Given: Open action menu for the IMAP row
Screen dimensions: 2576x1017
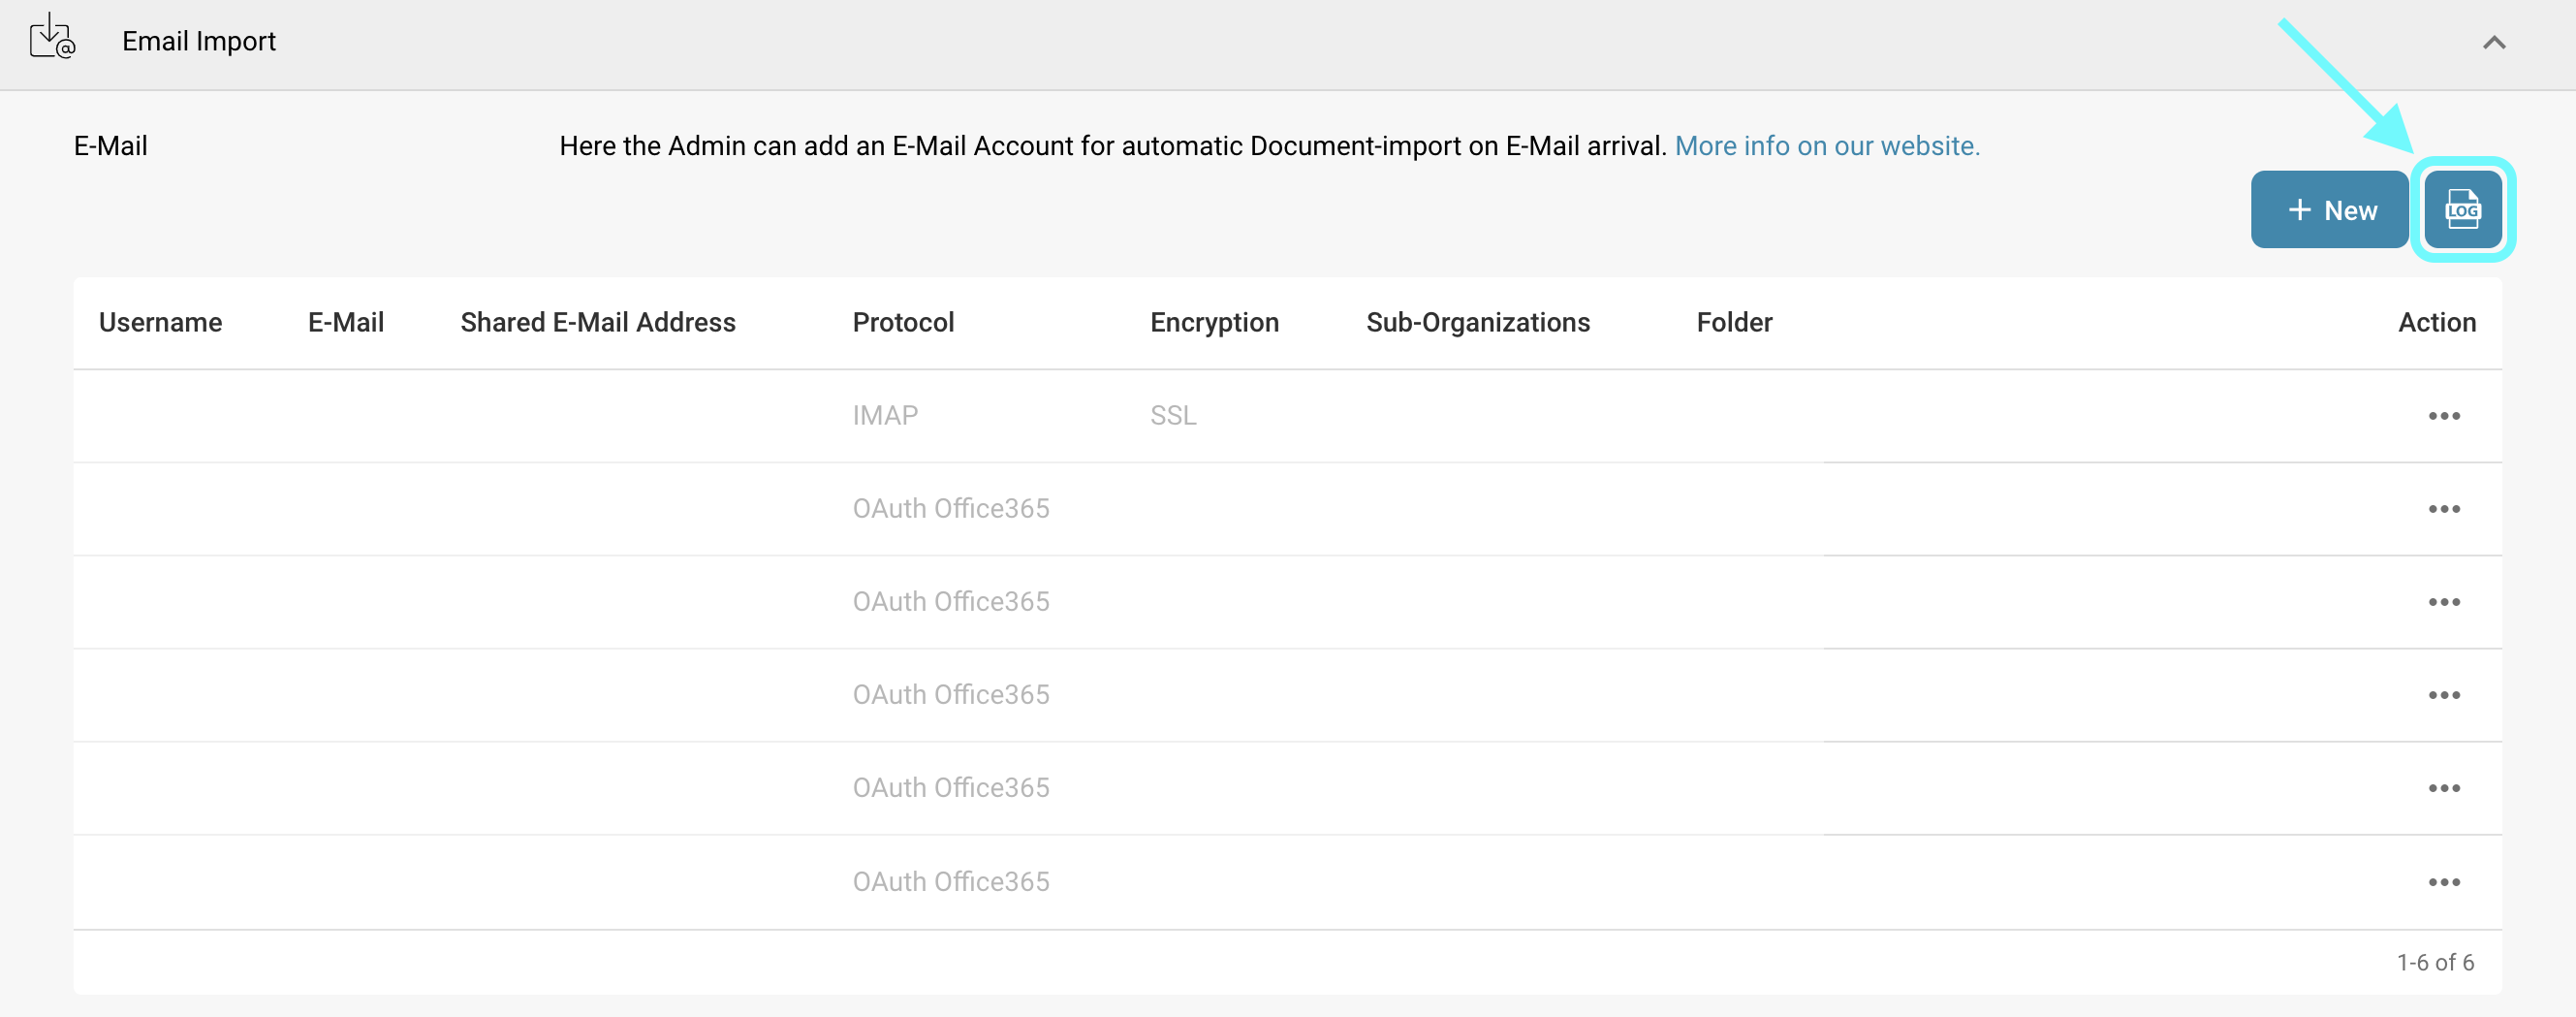Looking at the screenshot, I should coord(2443,416).
